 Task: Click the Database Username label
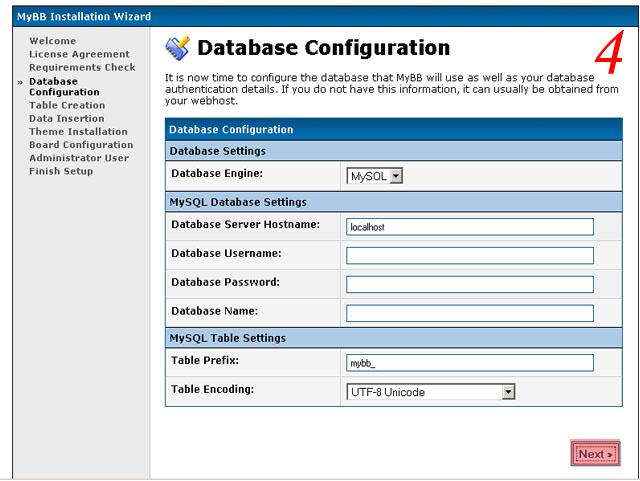click(226, 253)
